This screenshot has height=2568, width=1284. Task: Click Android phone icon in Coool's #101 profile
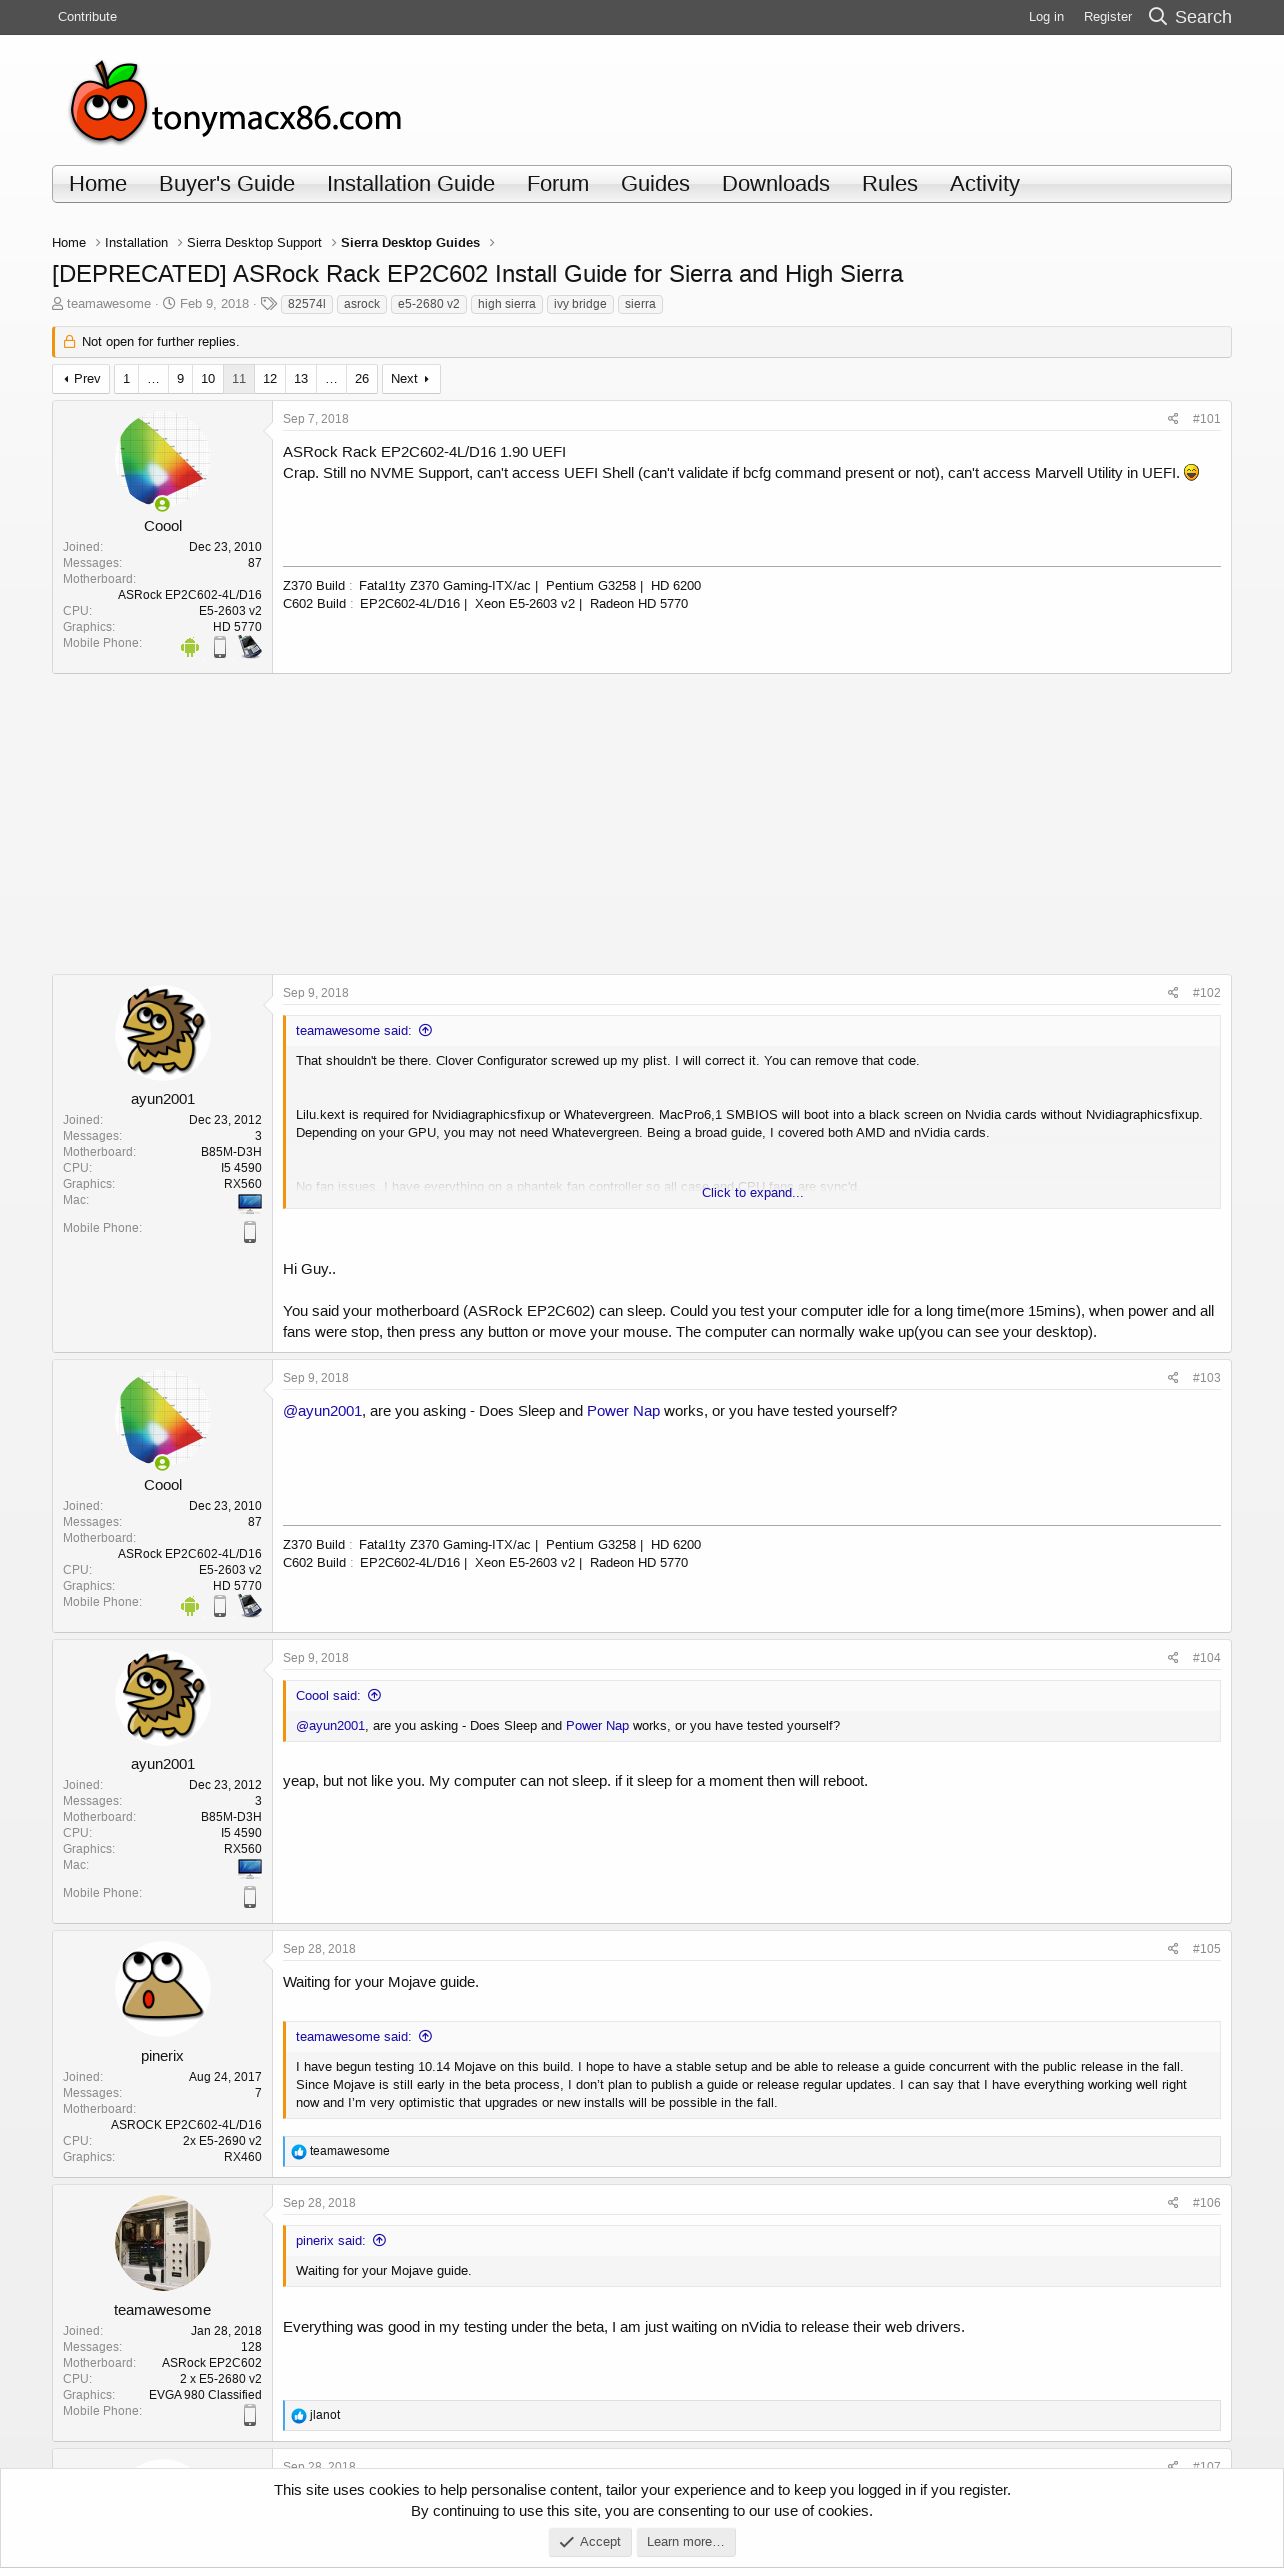[190, 648]
